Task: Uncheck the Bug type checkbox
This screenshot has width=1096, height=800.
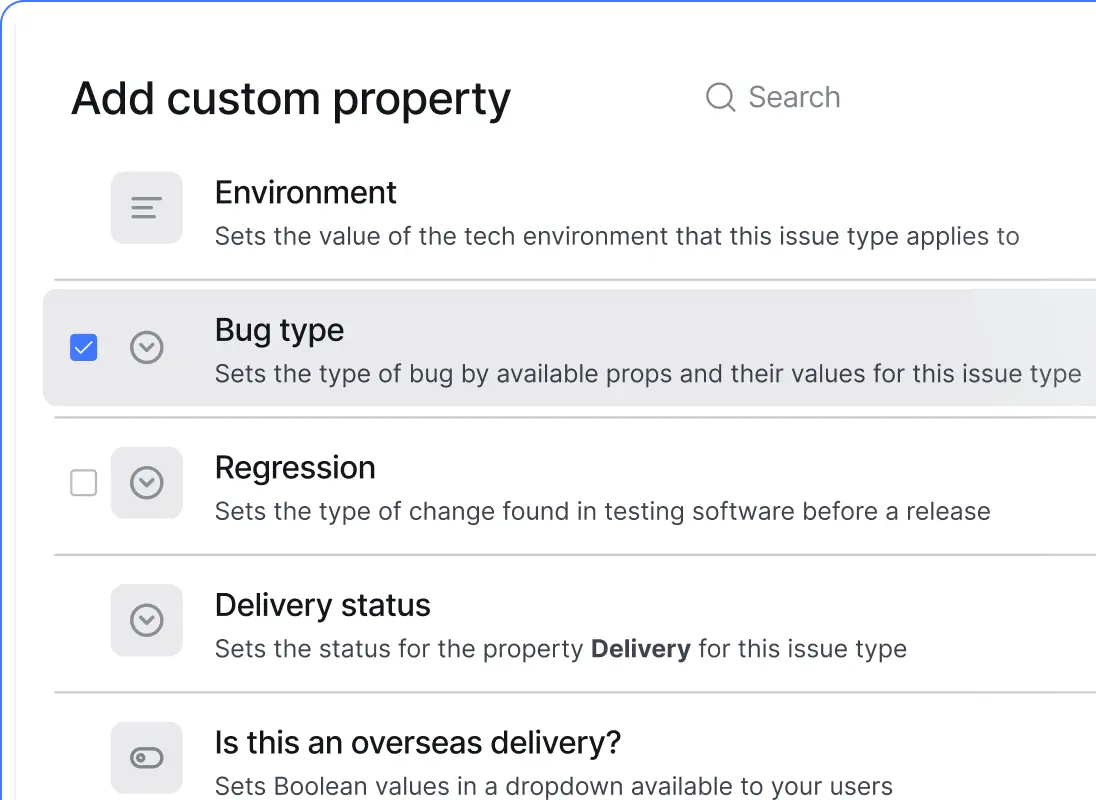Action: pos(84,348)
